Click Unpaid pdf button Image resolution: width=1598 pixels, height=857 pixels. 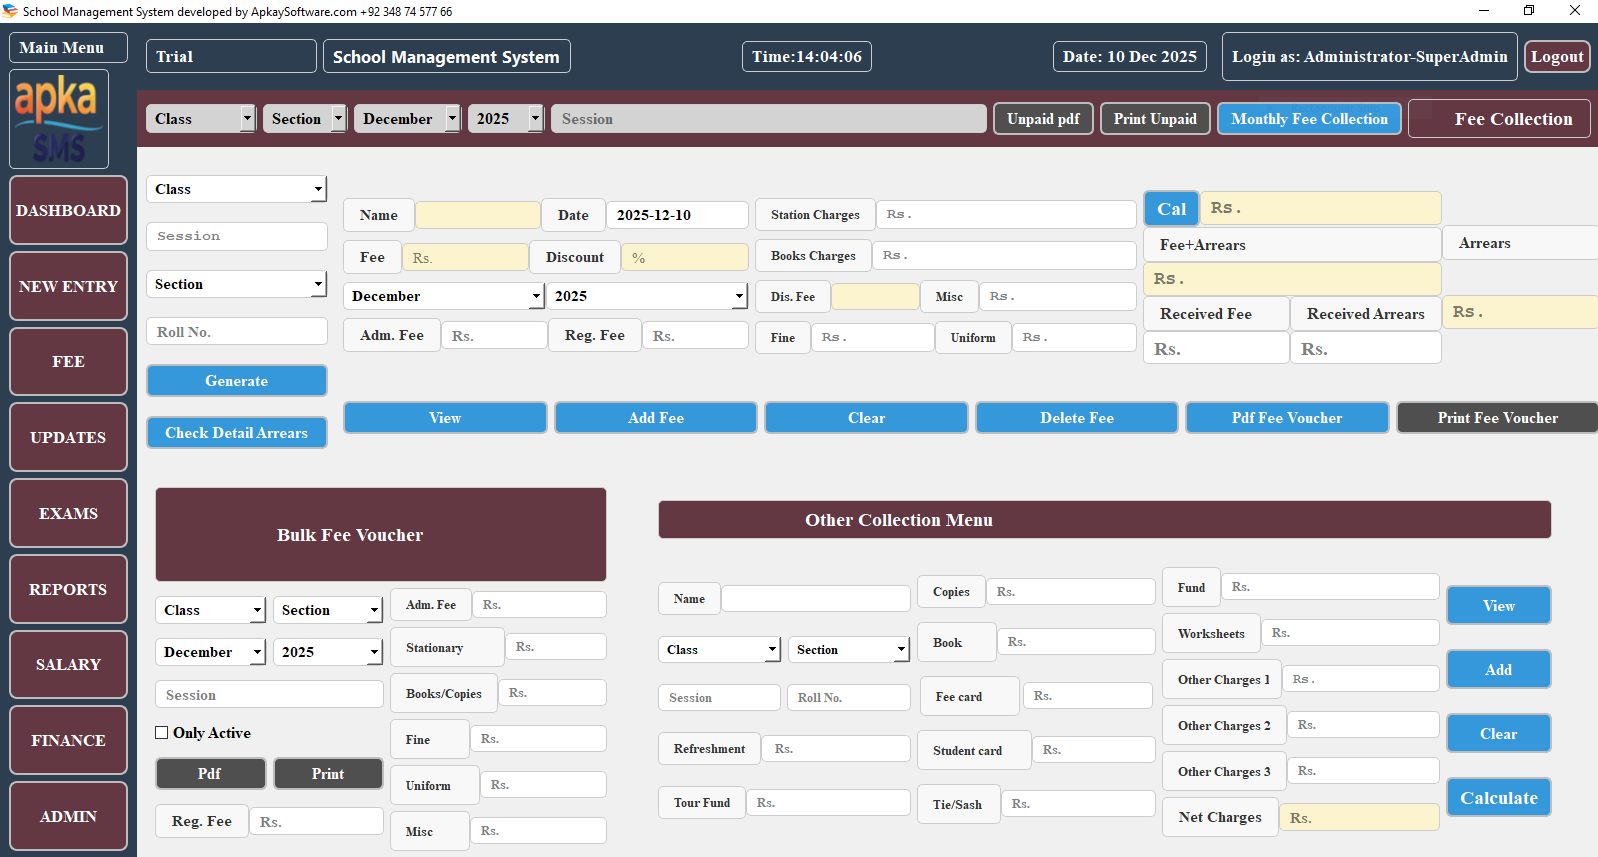[1043, 118]
